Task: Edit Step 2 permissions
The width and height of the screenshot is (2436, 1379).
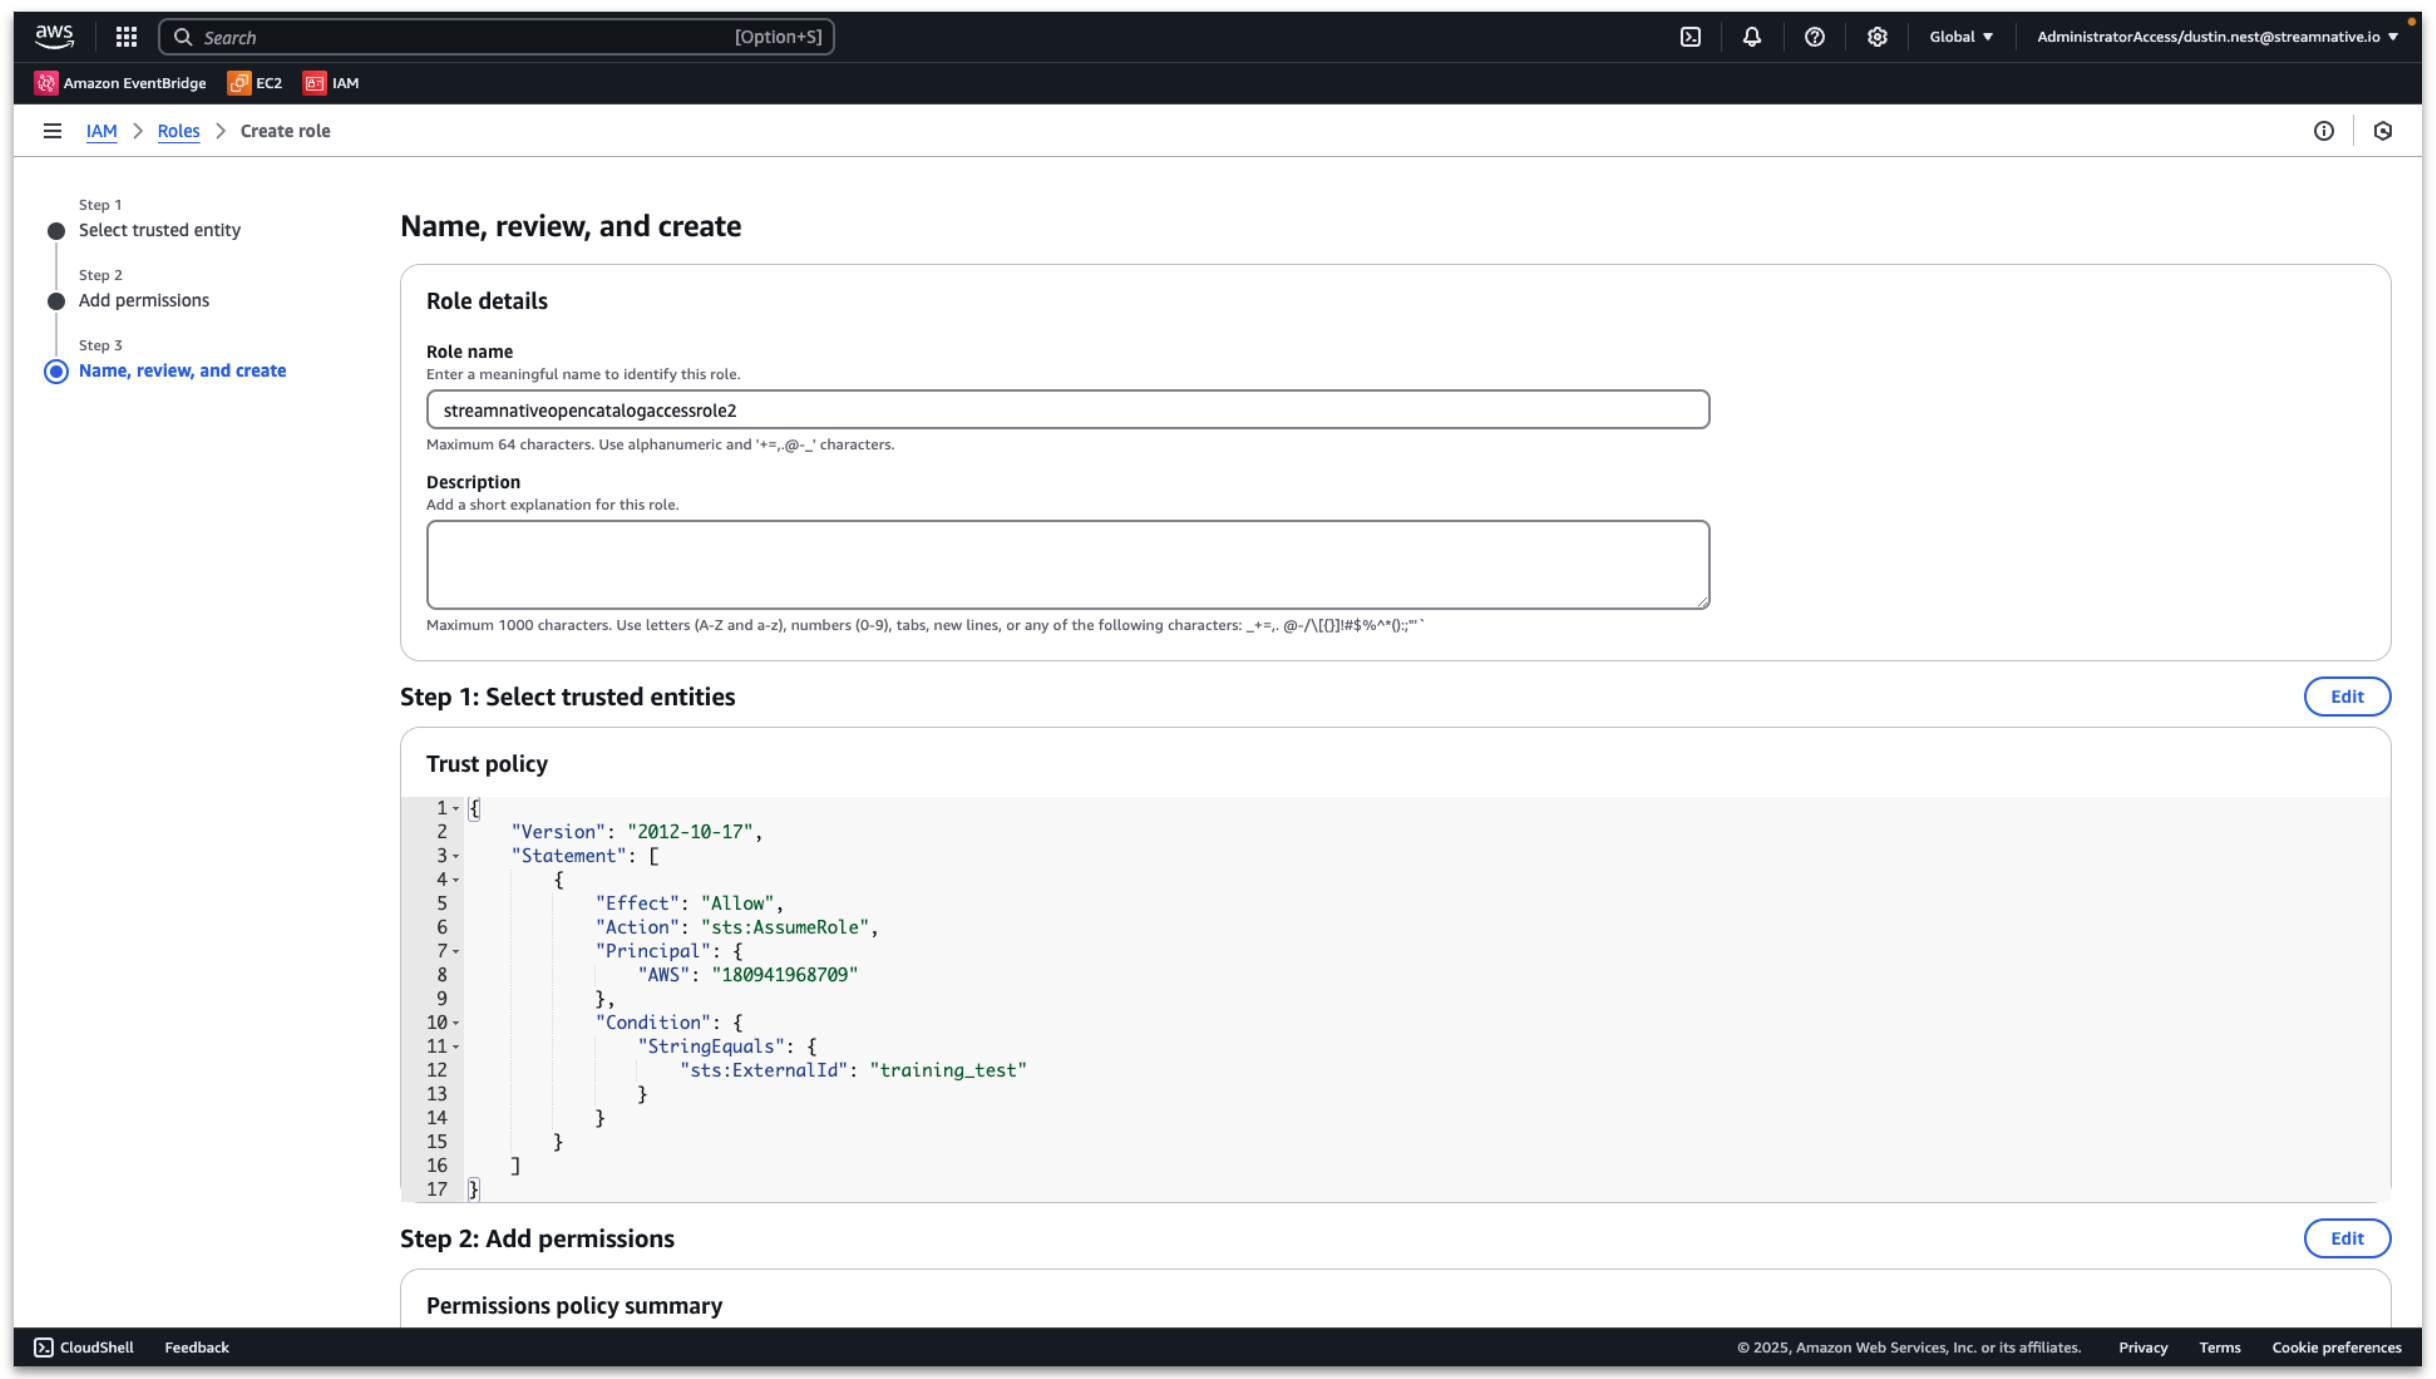Action: point(2346,1238)
